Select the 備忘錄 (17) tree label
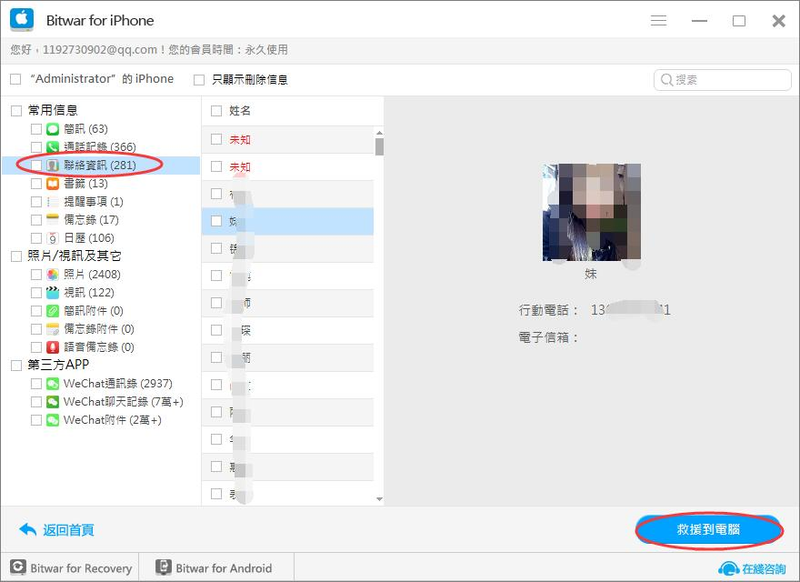Screen dimensions: 800x582 point(91,220)
